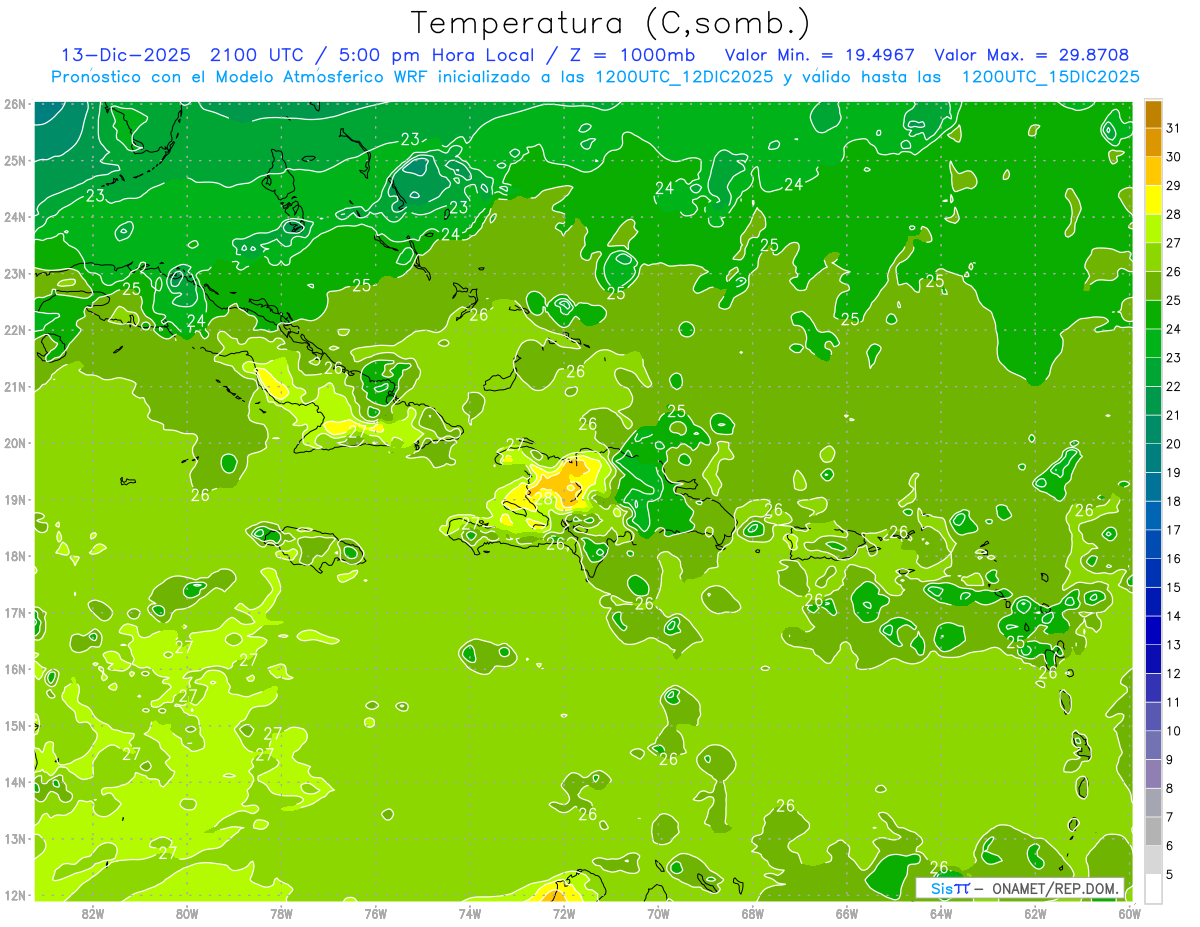This screenshot has width=1200, height=927.
Task: Click "1200UTC_15DIC2025" valid-until time text
Action: click(1050, 77)
